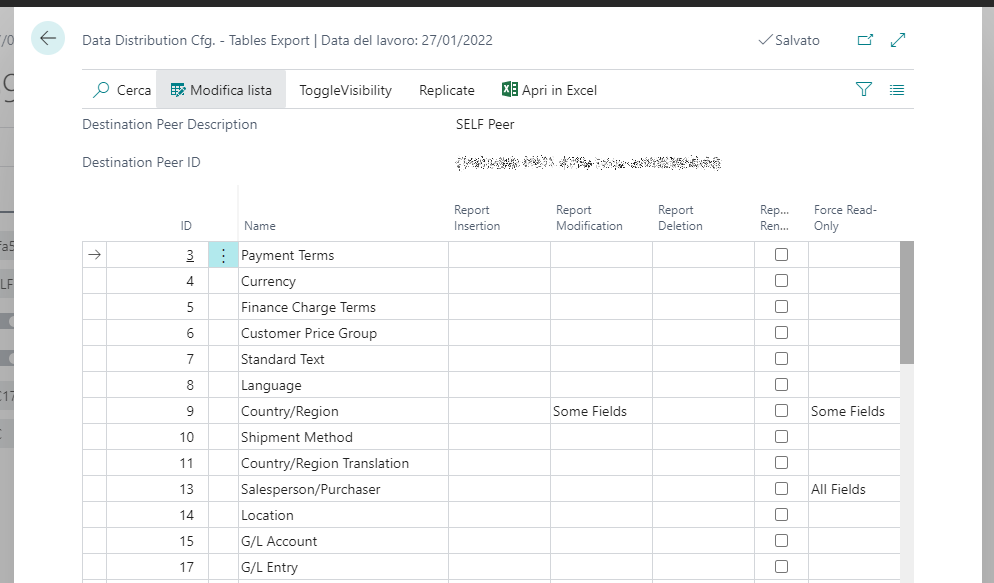
Task: Open in Excel via Apri in Excel
Action: point(549,90)
